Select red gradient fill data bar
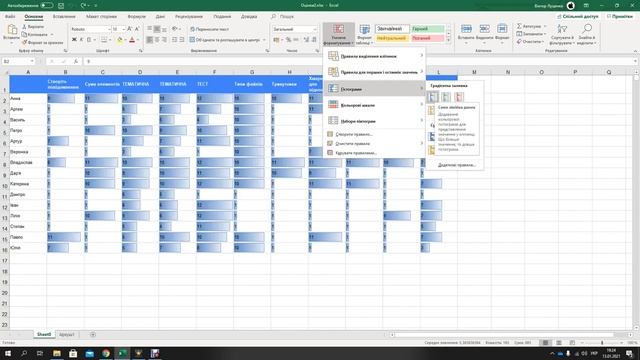The image size is (640, 360). pyautogui.click(x=459, y=97)
